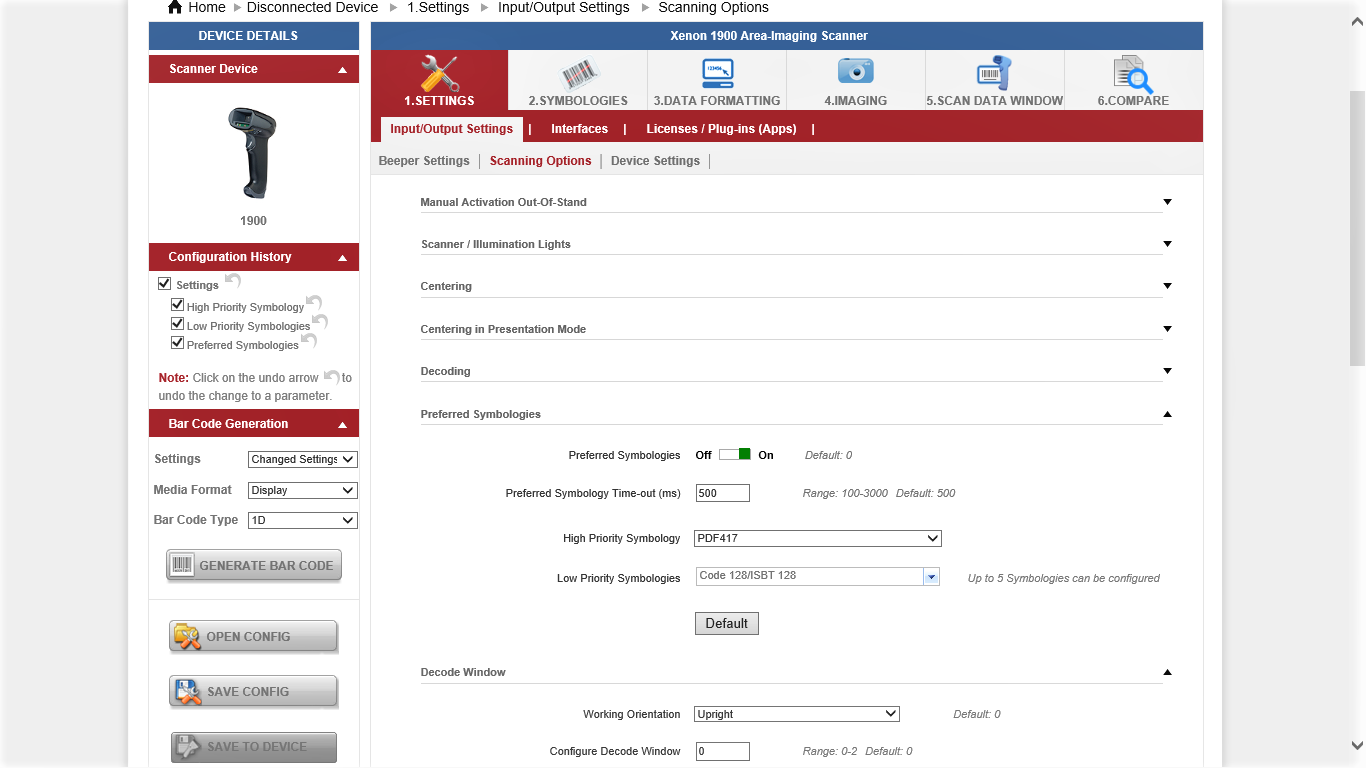Expand the Scanner / Illumination Lights section
Image resolution: width=1366 pixels, height=768 pixels.
point(1167,244)
